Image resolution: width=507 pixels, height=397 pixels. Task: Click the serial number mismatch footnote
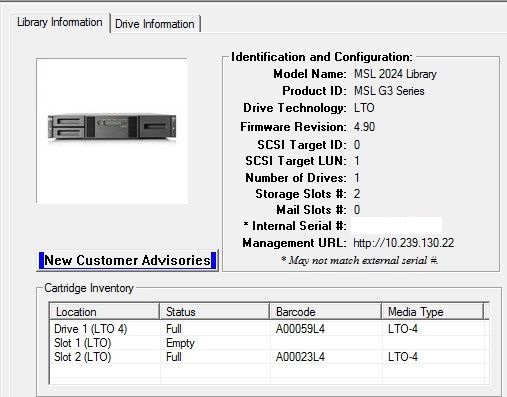tap(360, 260)
